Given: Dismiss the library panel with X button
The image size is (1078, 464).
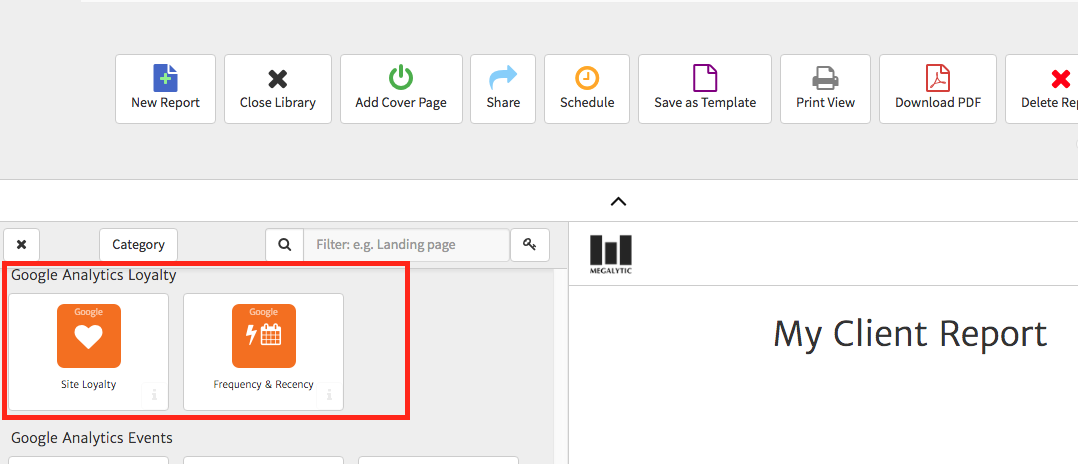Looking at the screenshot, I should coord(22,245).
